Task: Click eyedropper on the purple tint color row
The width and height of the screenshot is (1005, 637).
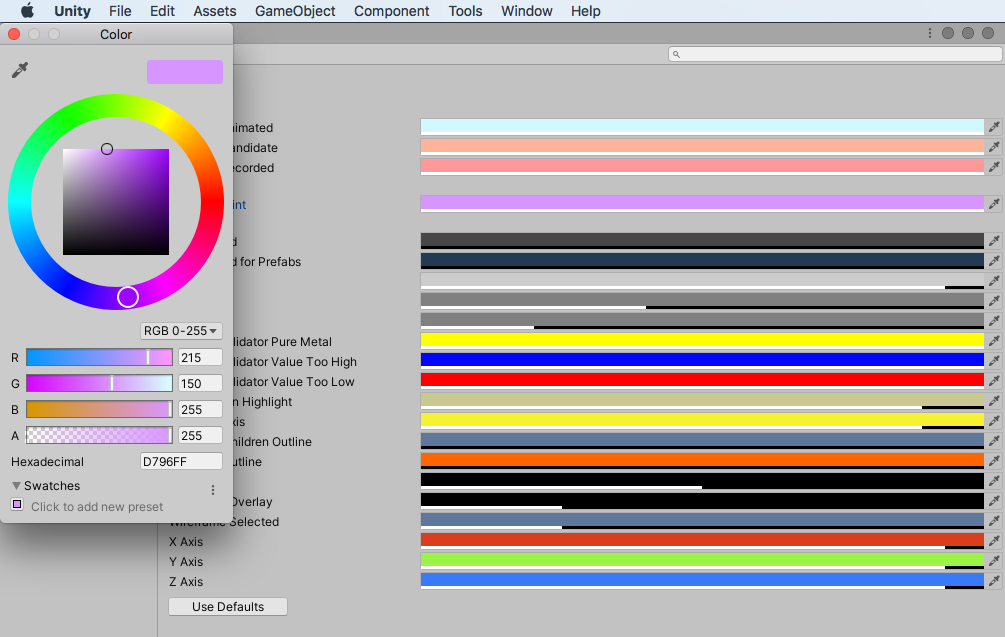Action: point(994,204)
